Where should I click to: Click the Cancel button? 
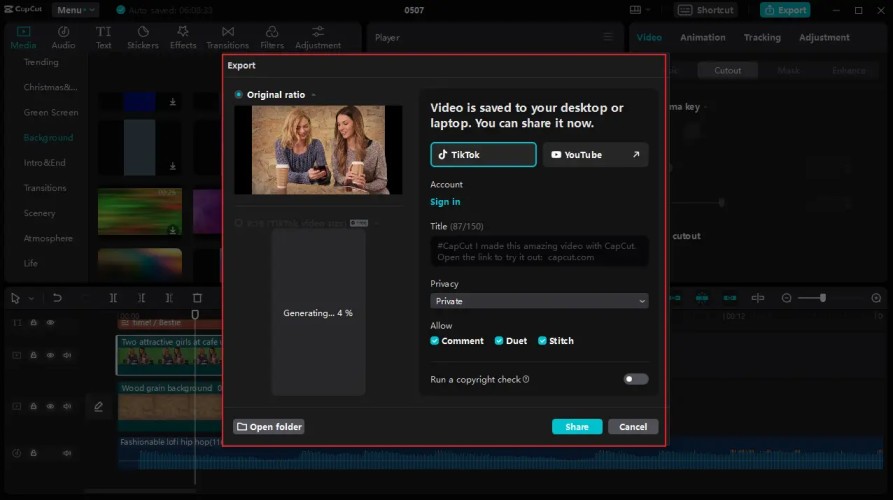tap(633, 427)
